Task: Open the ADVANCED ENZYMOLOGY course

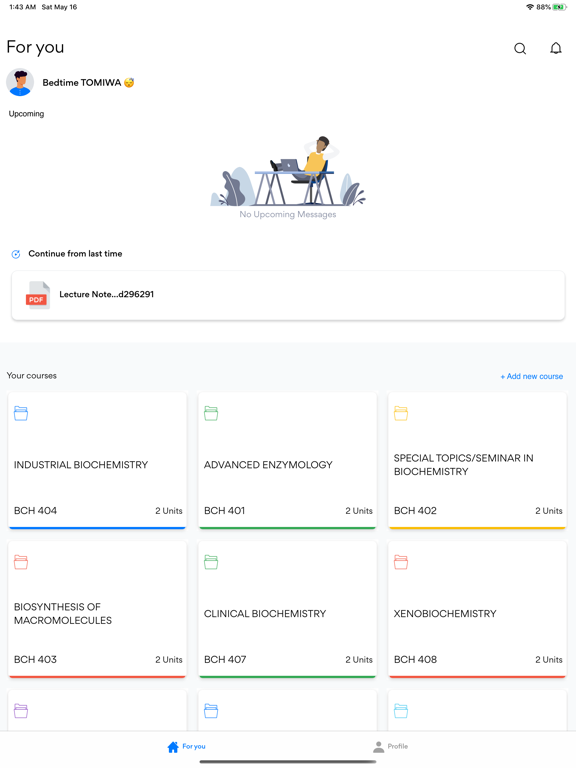Action: click(288, 460)
